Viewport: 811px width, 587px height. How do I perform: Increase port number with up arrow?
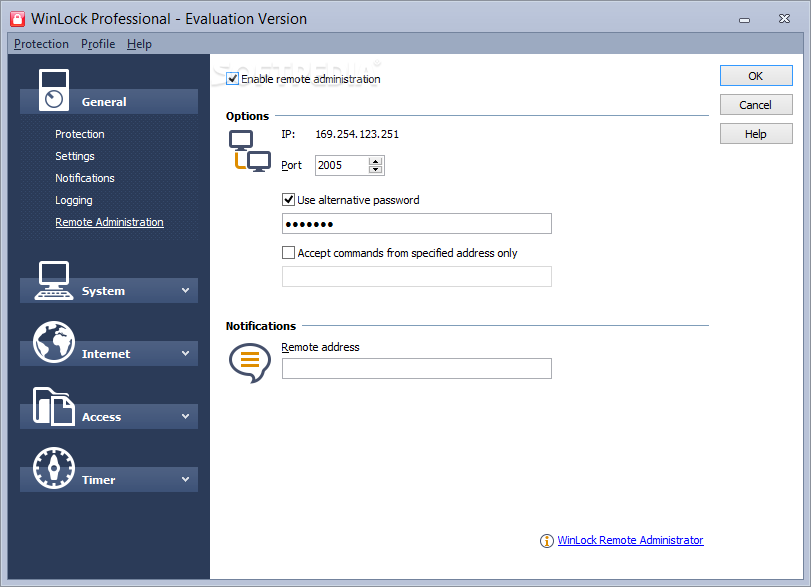(x=376, y=161)
